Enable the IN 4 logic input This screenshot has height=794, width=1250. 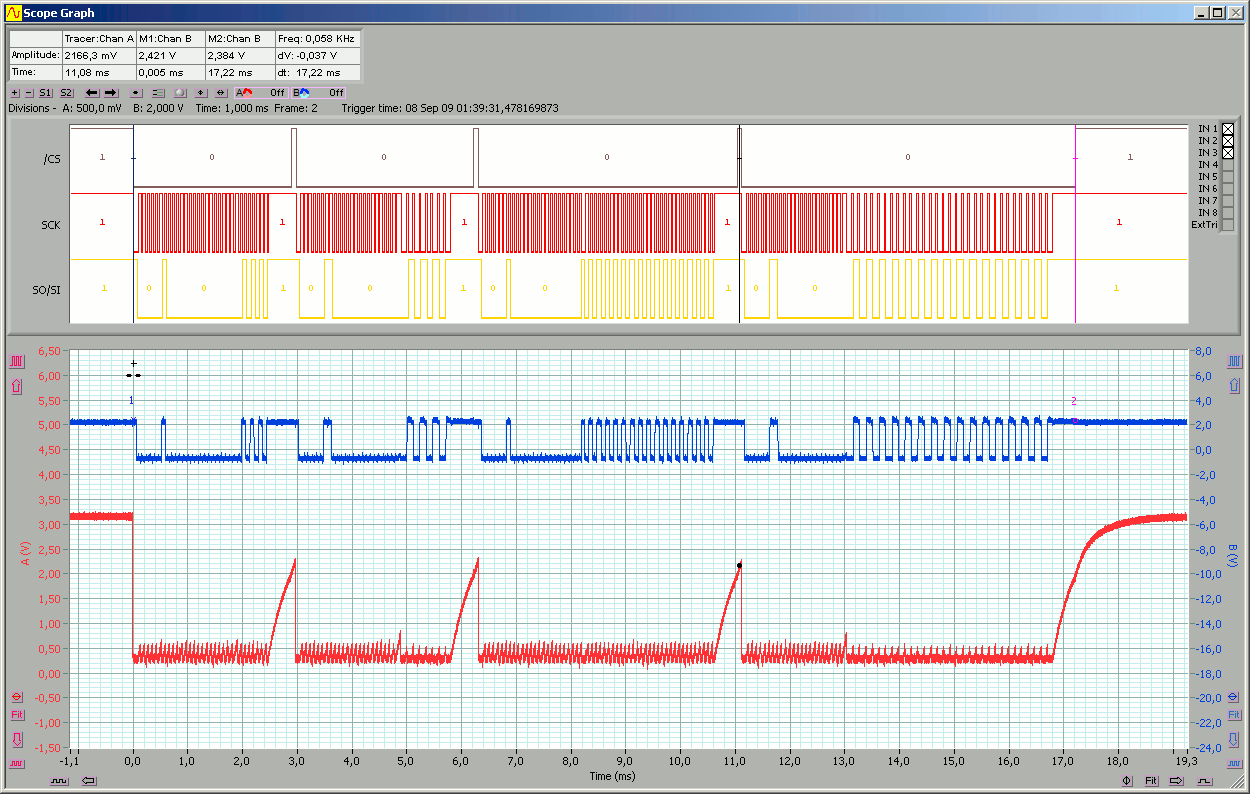click(1228, 165)
